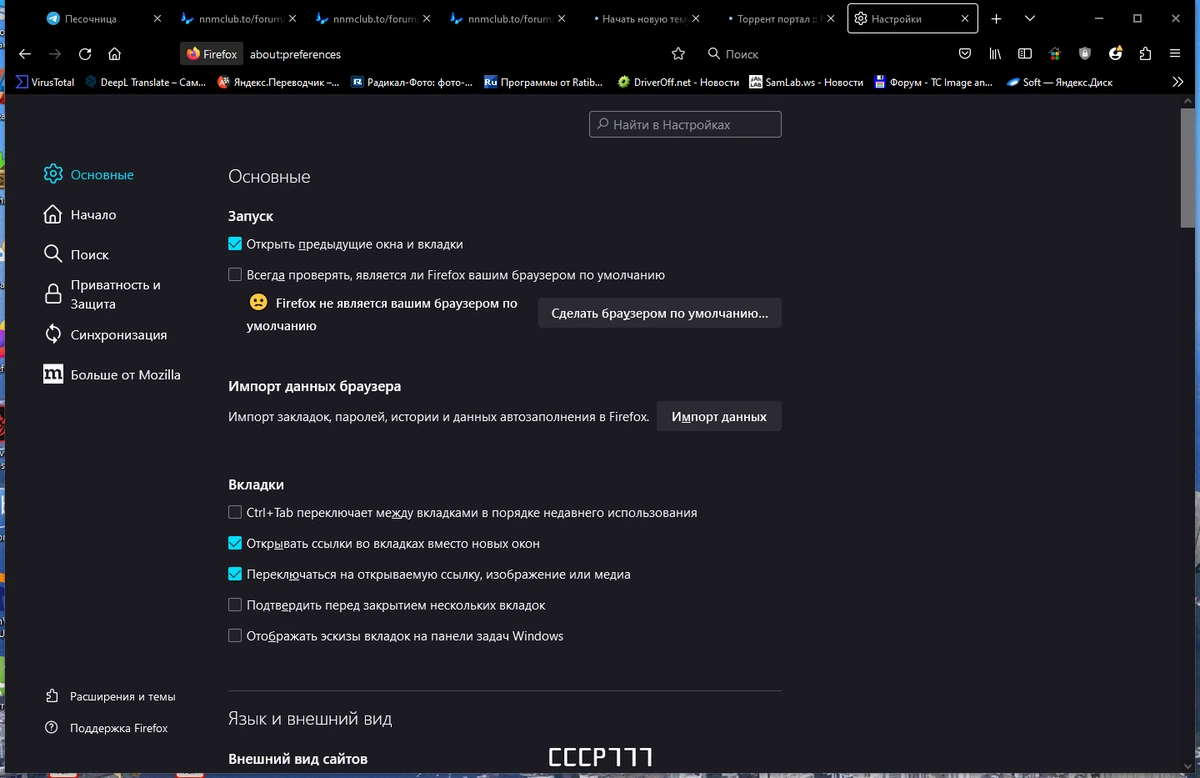Focus the Поиск search bar in toolbar

[x=820, y=54]
